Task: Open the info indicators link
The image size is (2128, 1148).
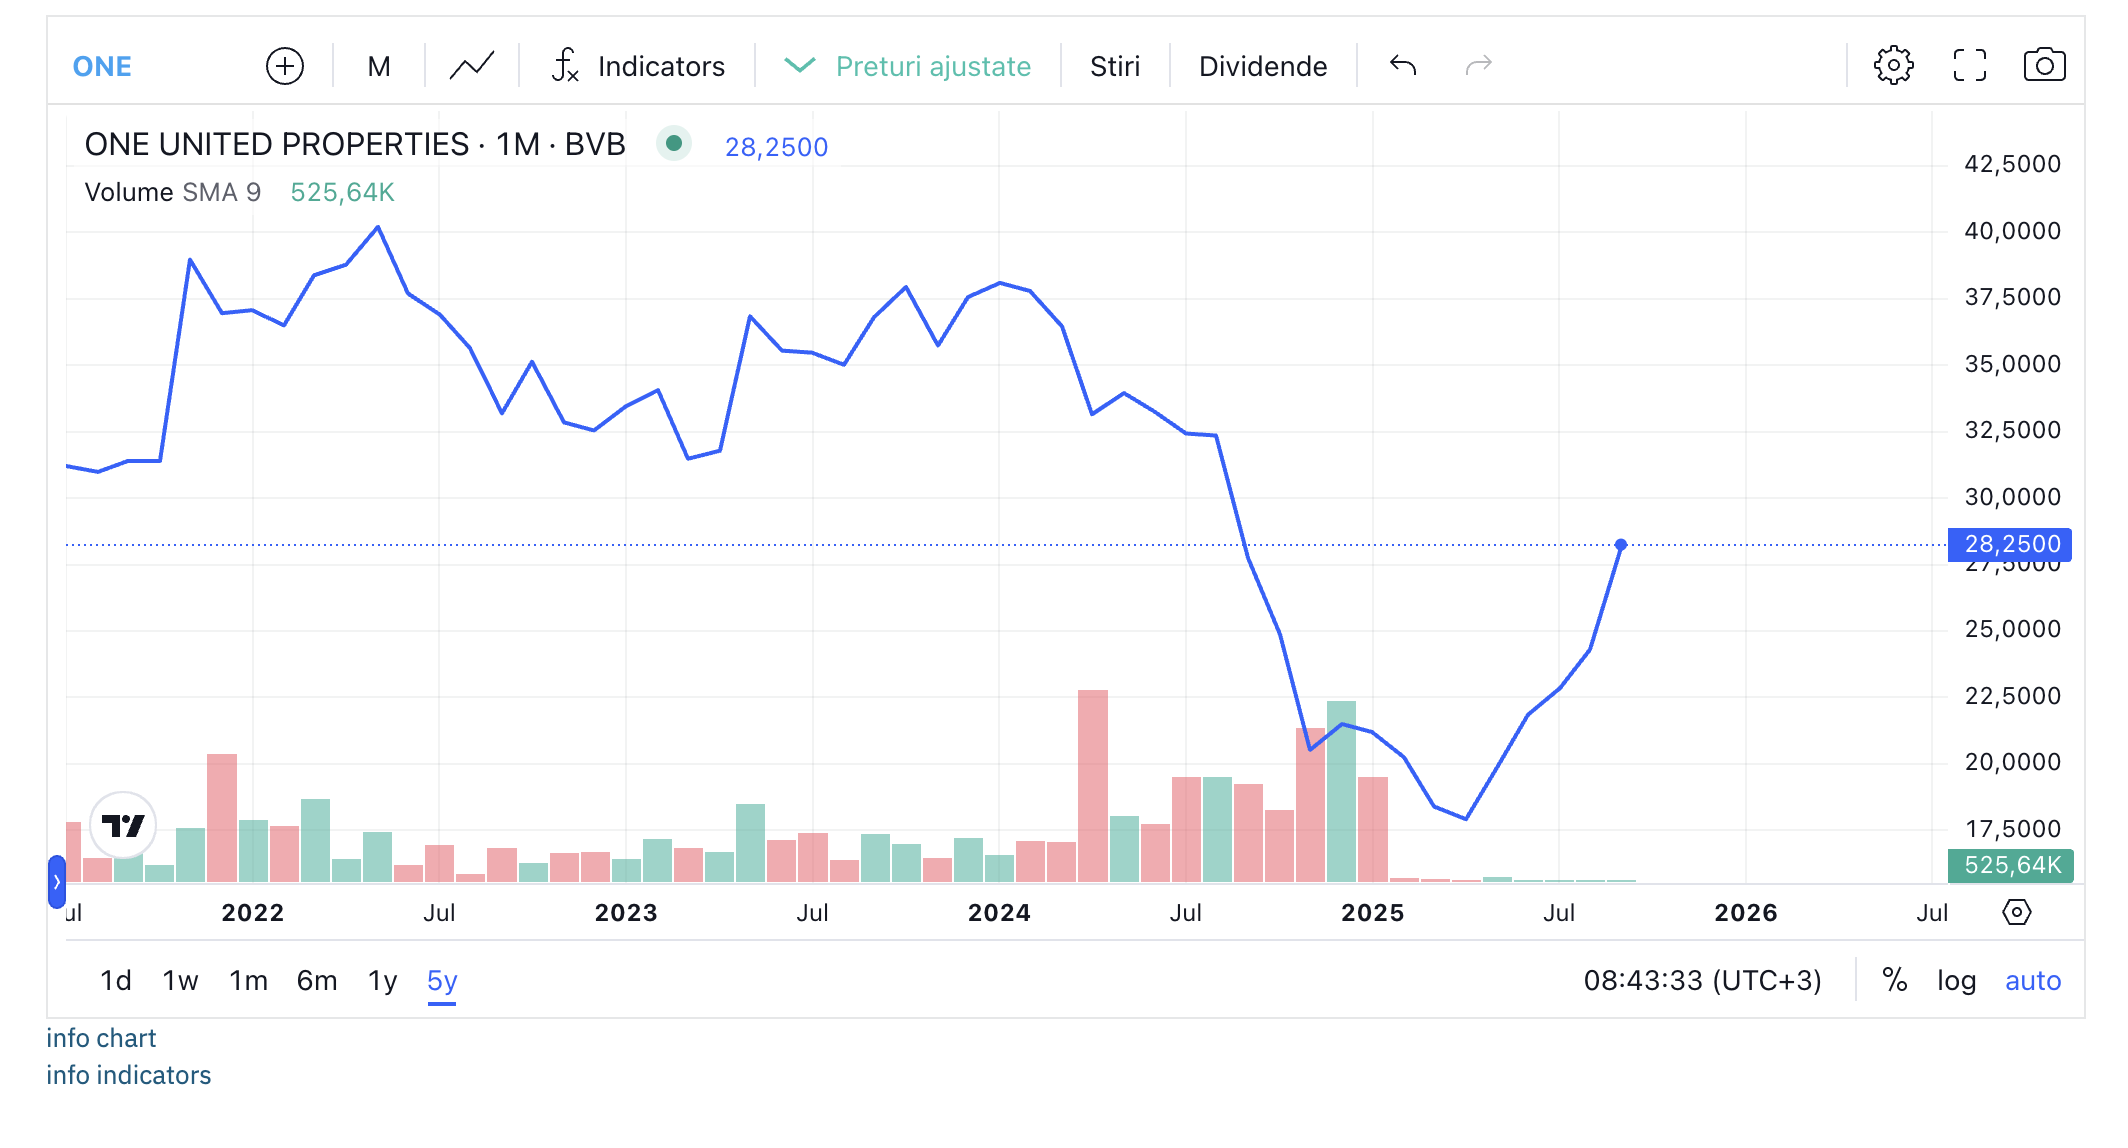Action: pyautogui.click(x=129, y=1075)
